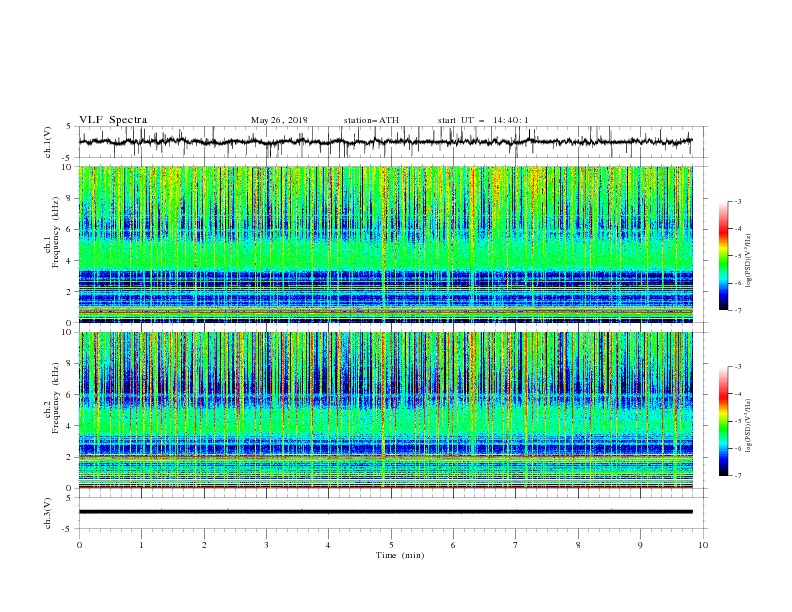
Task: Click the "station=ATH" header label
Action: (x=371, y=120)
